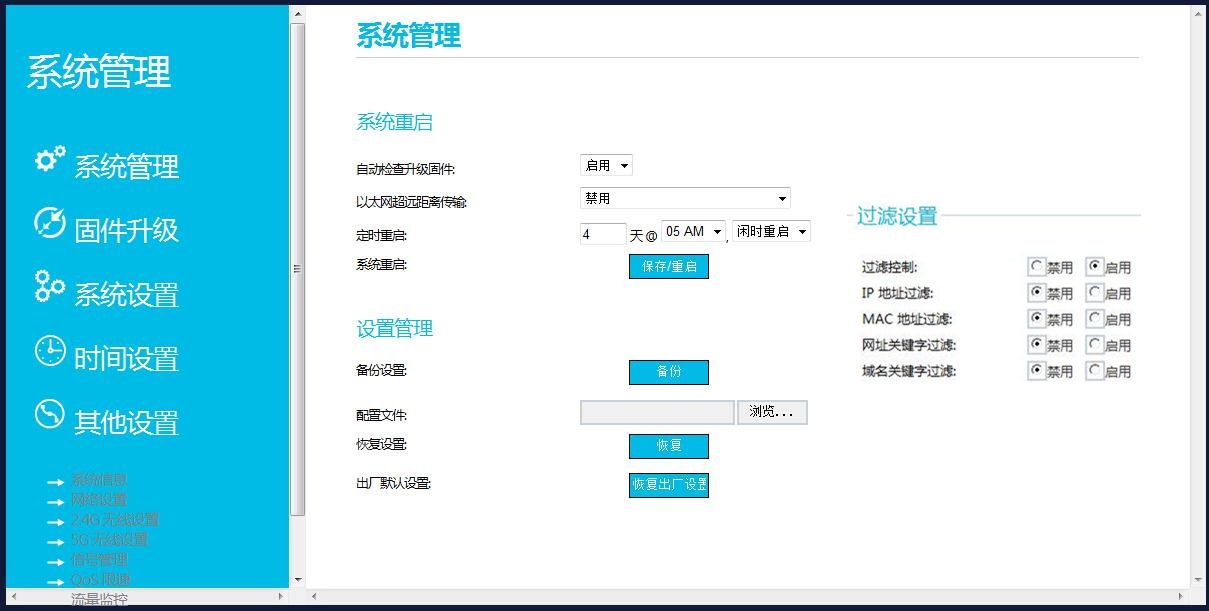Click the gears icon beside 系统管理

(x=50, y=160)
